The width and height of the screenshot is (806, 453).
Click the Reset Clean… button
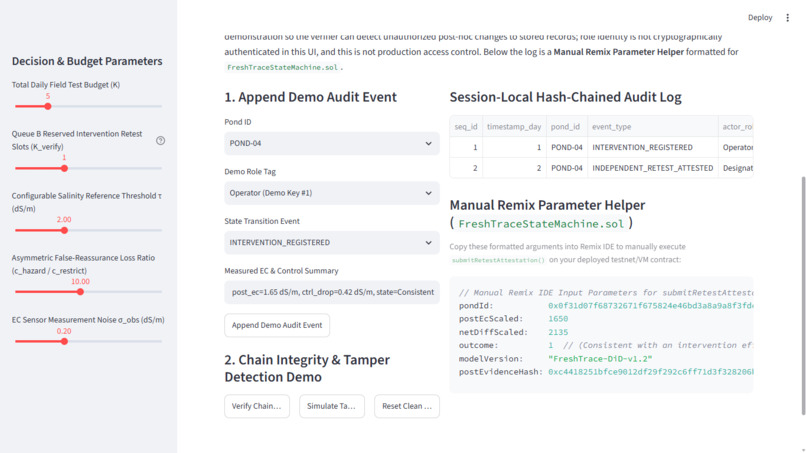click(407, 406)
